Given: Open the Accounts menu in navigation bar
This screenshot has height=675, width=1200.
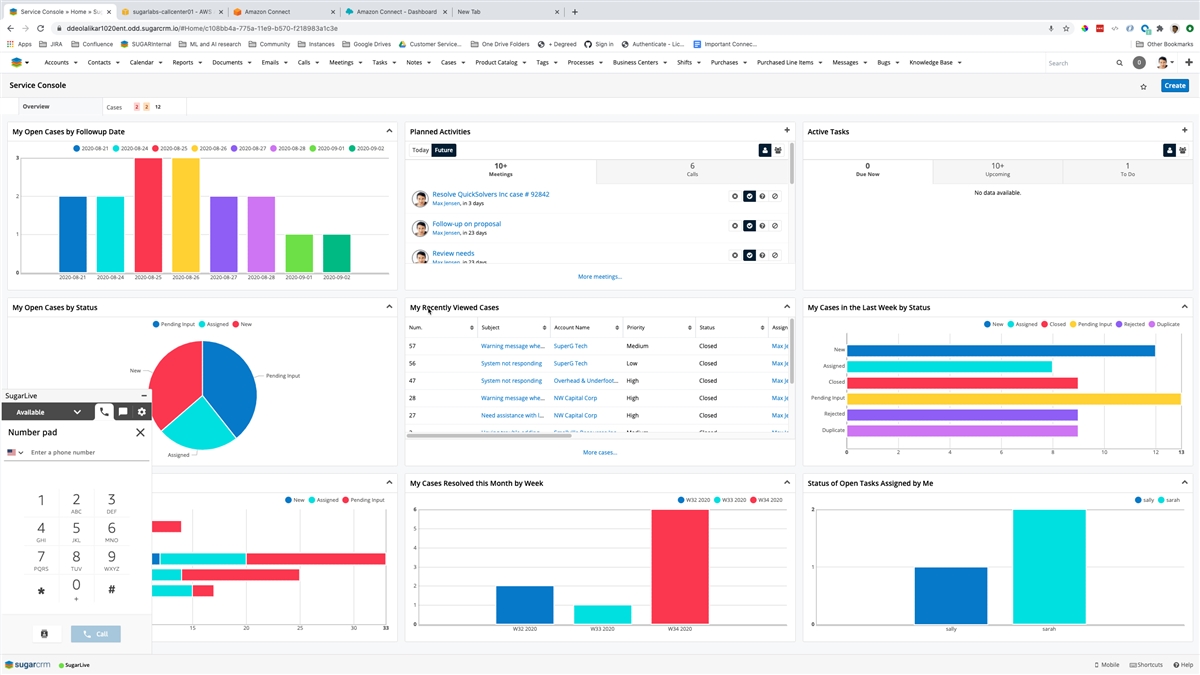Looking at the screenshot, I should click(60, 63).
